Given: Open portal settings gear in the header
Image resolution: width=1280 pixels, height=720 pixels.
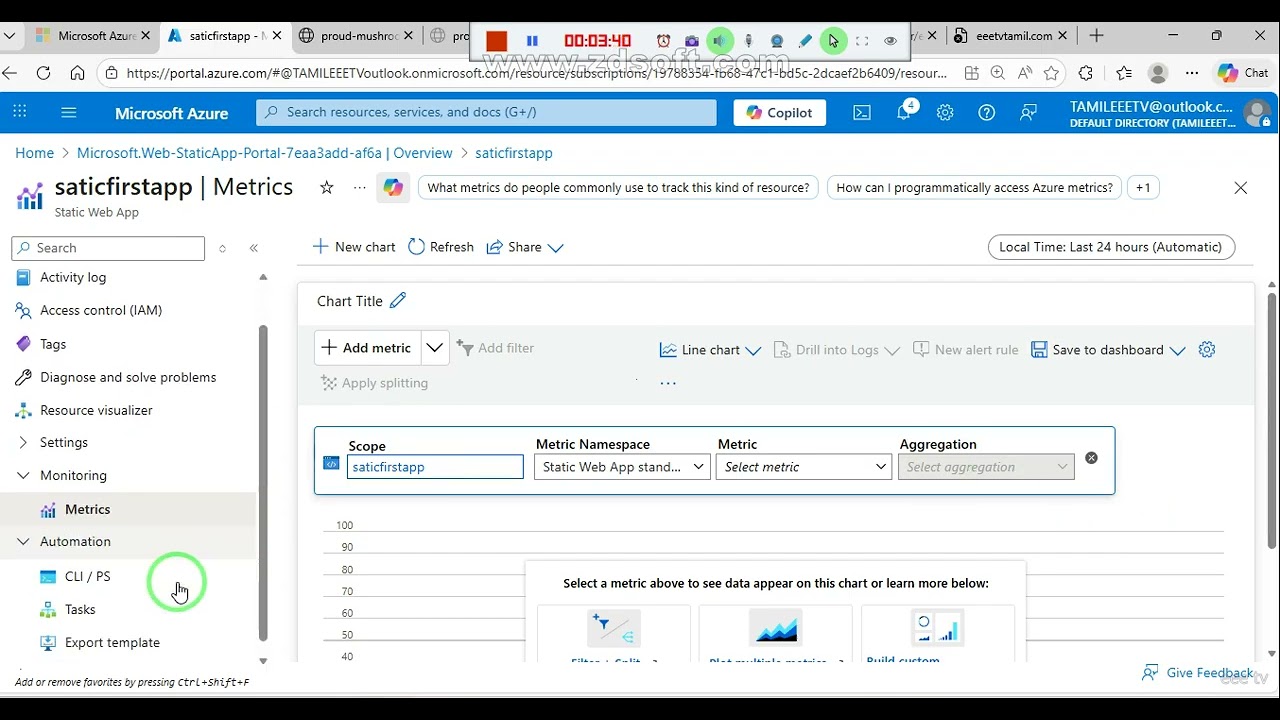Looking at the screenshot, I should pos(945,113).
